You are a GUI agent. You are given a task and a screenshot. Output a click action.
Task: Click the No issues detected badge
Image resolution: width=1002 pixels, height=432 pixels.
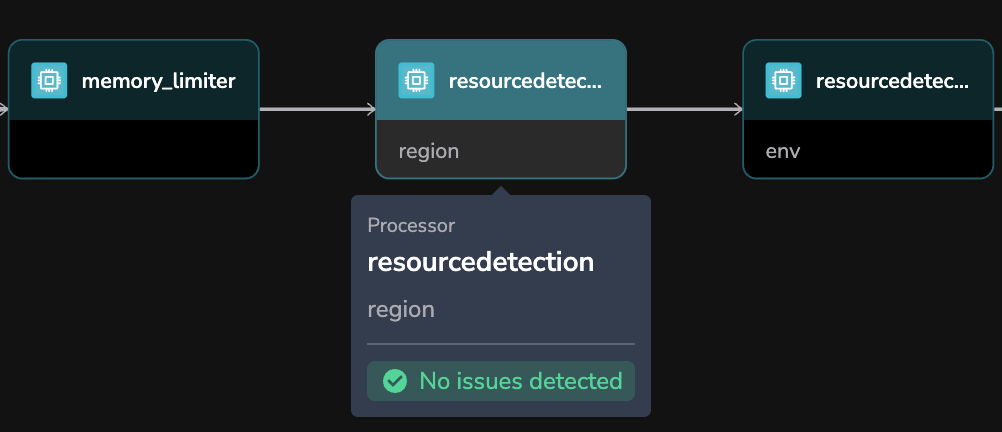click(x=500, y=381)
